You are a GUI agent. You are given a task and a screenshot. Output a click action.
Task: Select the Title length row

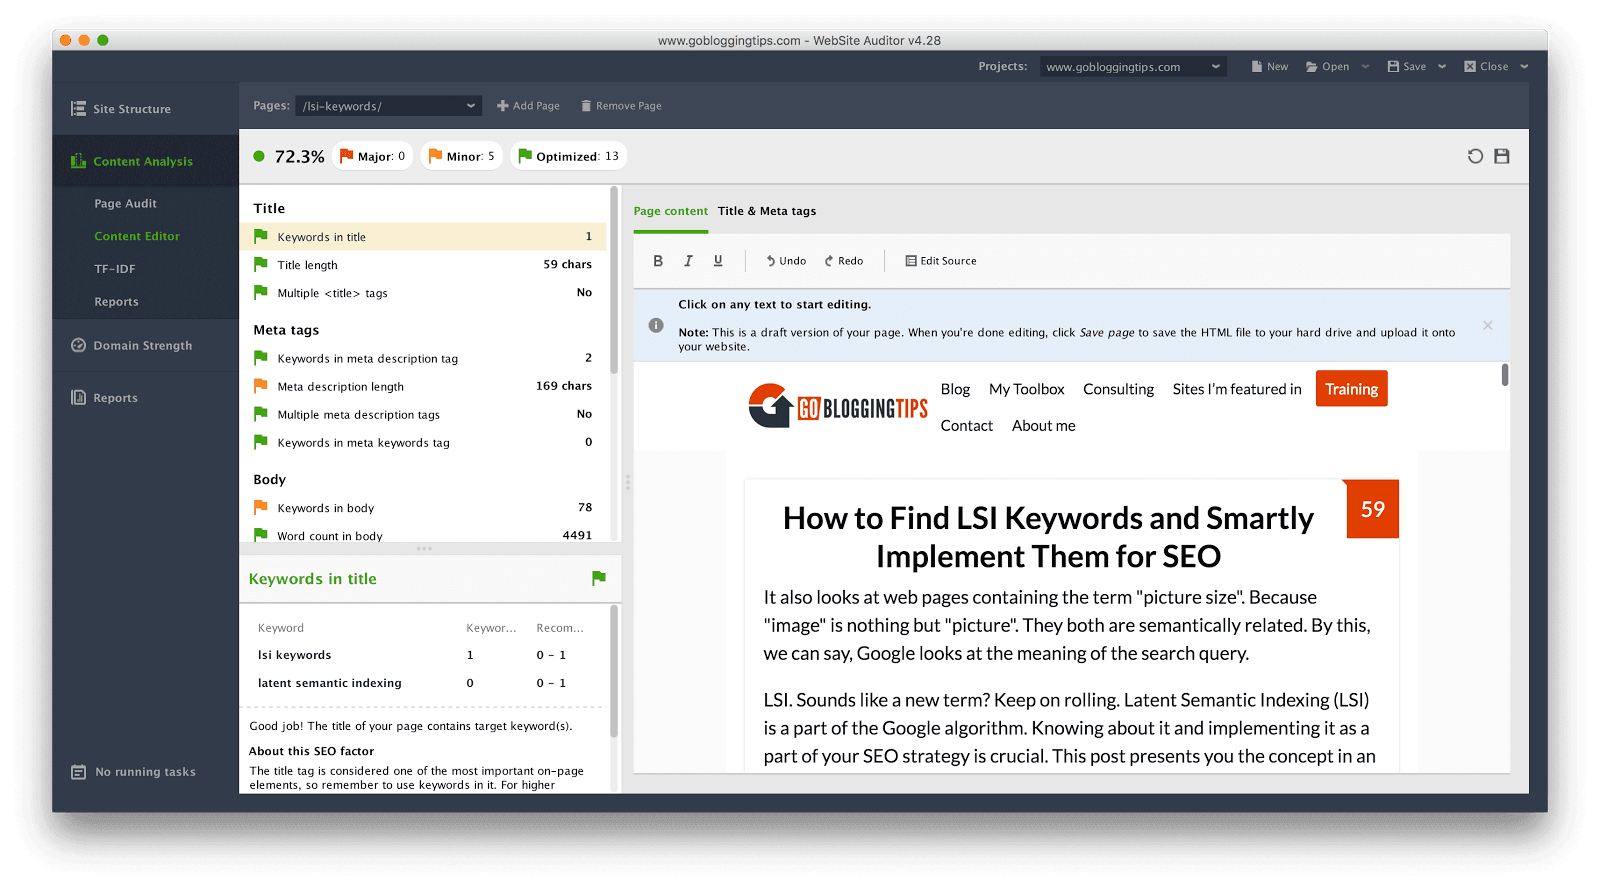pyautogui.click(x=423, y=265)
